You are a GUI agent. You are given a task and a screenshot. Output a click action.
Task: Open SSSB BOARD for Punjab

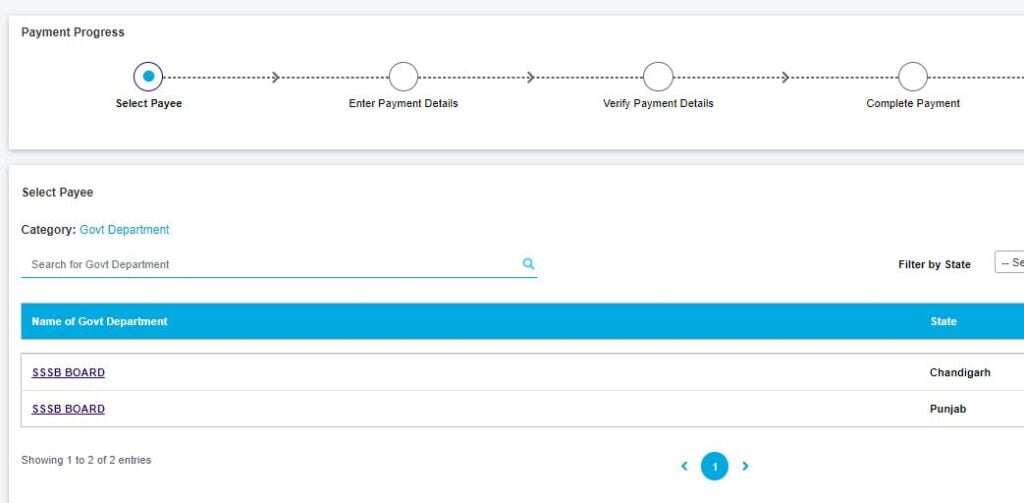[68, 409]
